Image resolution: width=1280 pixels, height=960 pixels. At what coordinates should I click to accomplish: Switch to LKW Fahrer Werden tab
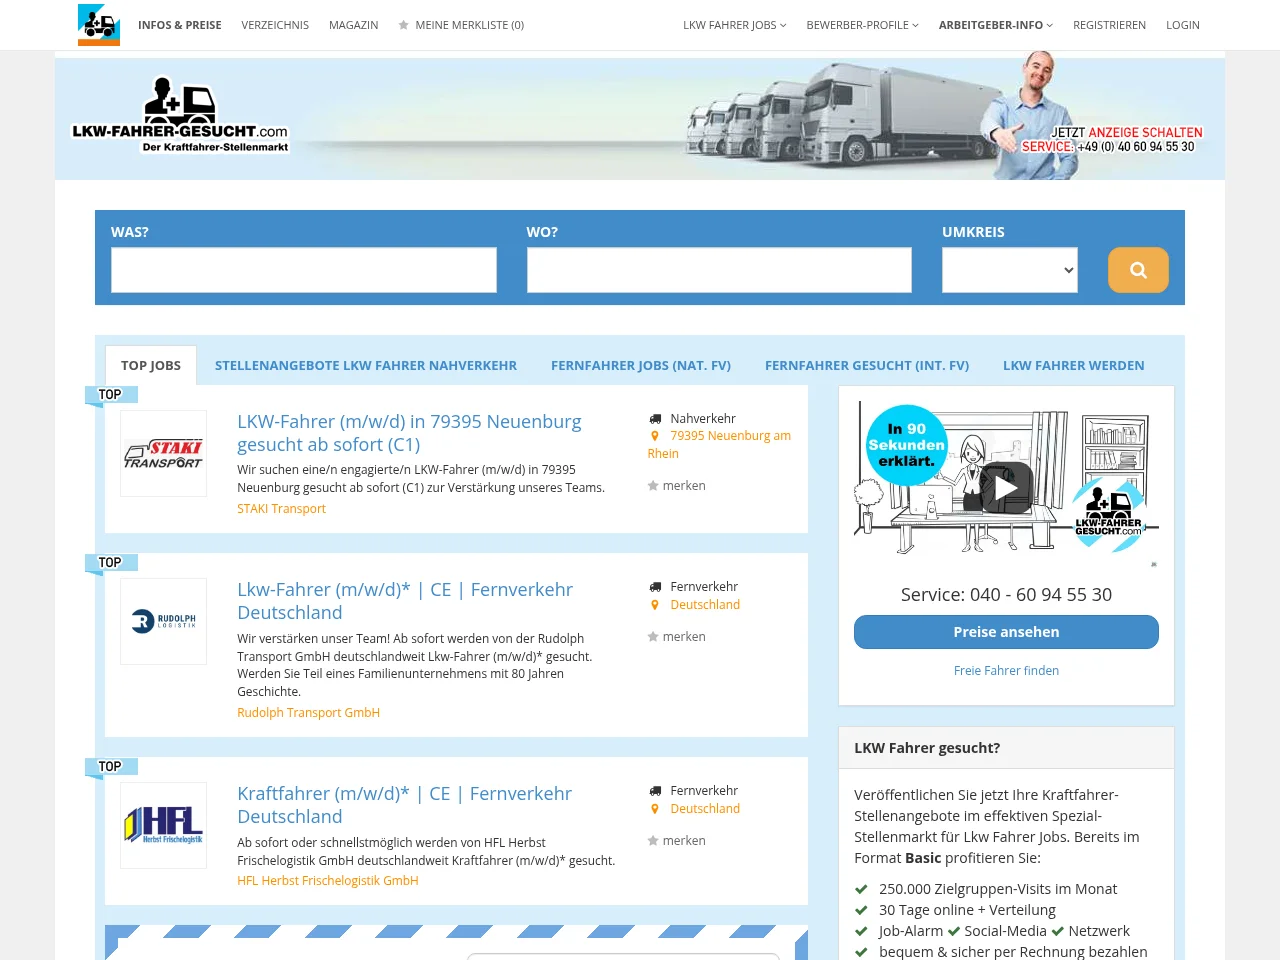1074,365
